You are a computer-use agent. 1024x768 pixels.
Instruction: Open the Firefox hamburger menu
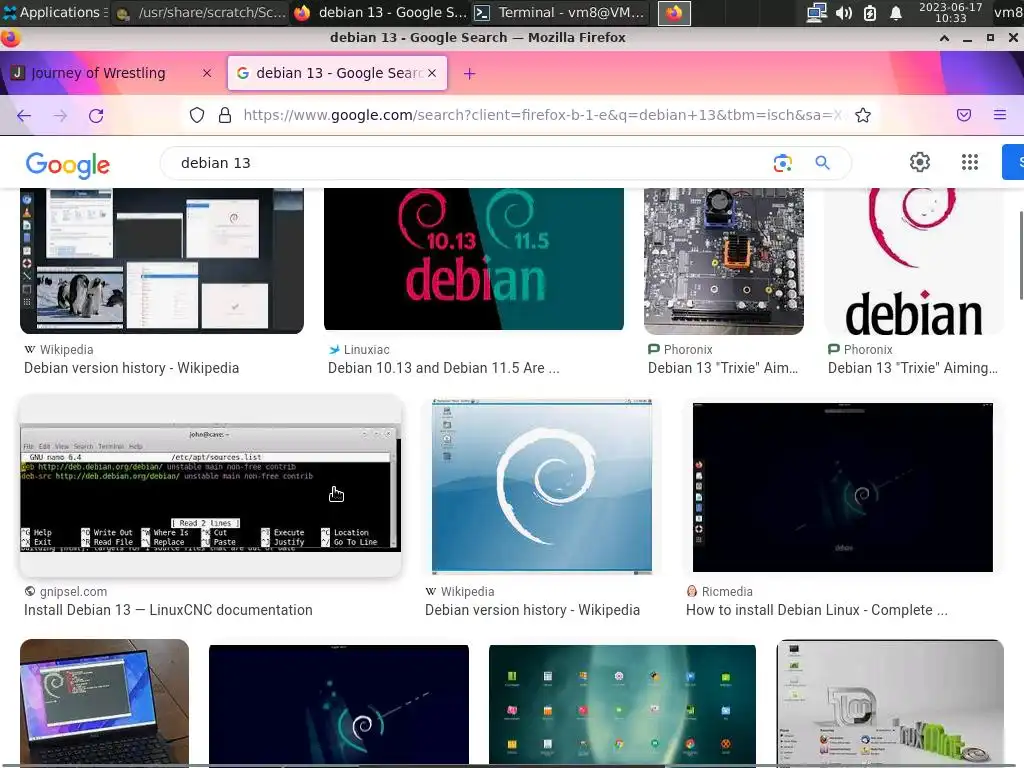tap(1000, 116)
